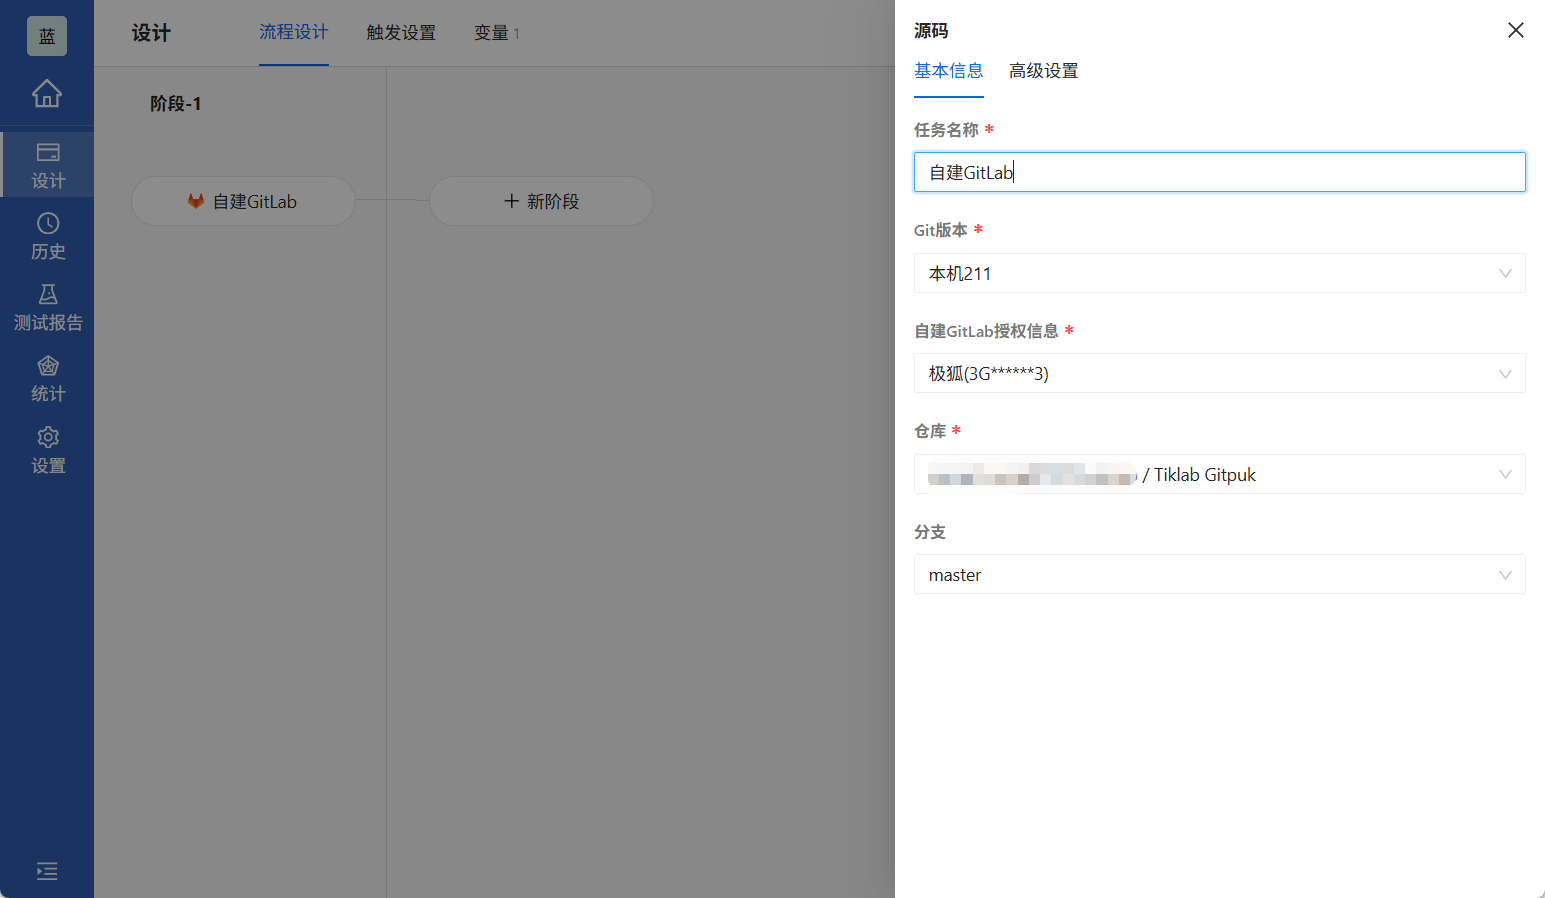Image resolution: width=1545 pixels, height=898 pixels.
Task: Select the 自建GitLab task node
Action: 243,201
